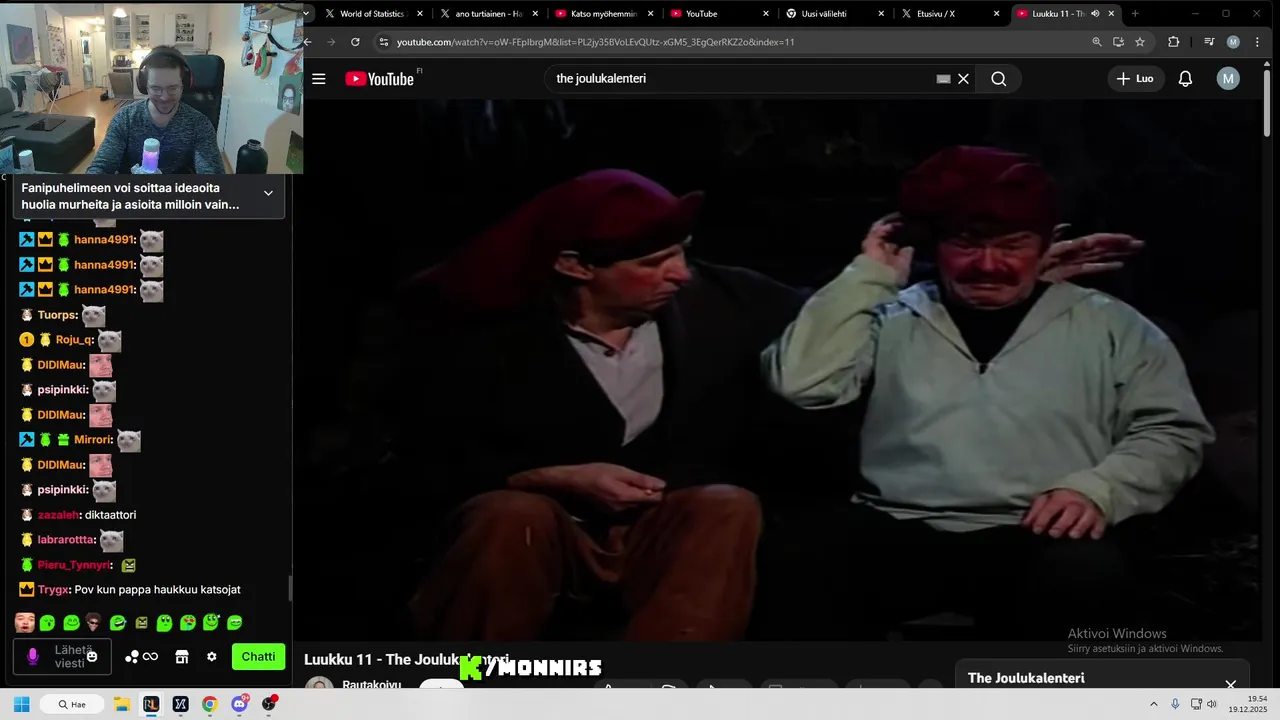Viewport: 1280px width, 720px height.
Task: Open the Chrome extensions puzzle icon
Action: (1174, 42)
